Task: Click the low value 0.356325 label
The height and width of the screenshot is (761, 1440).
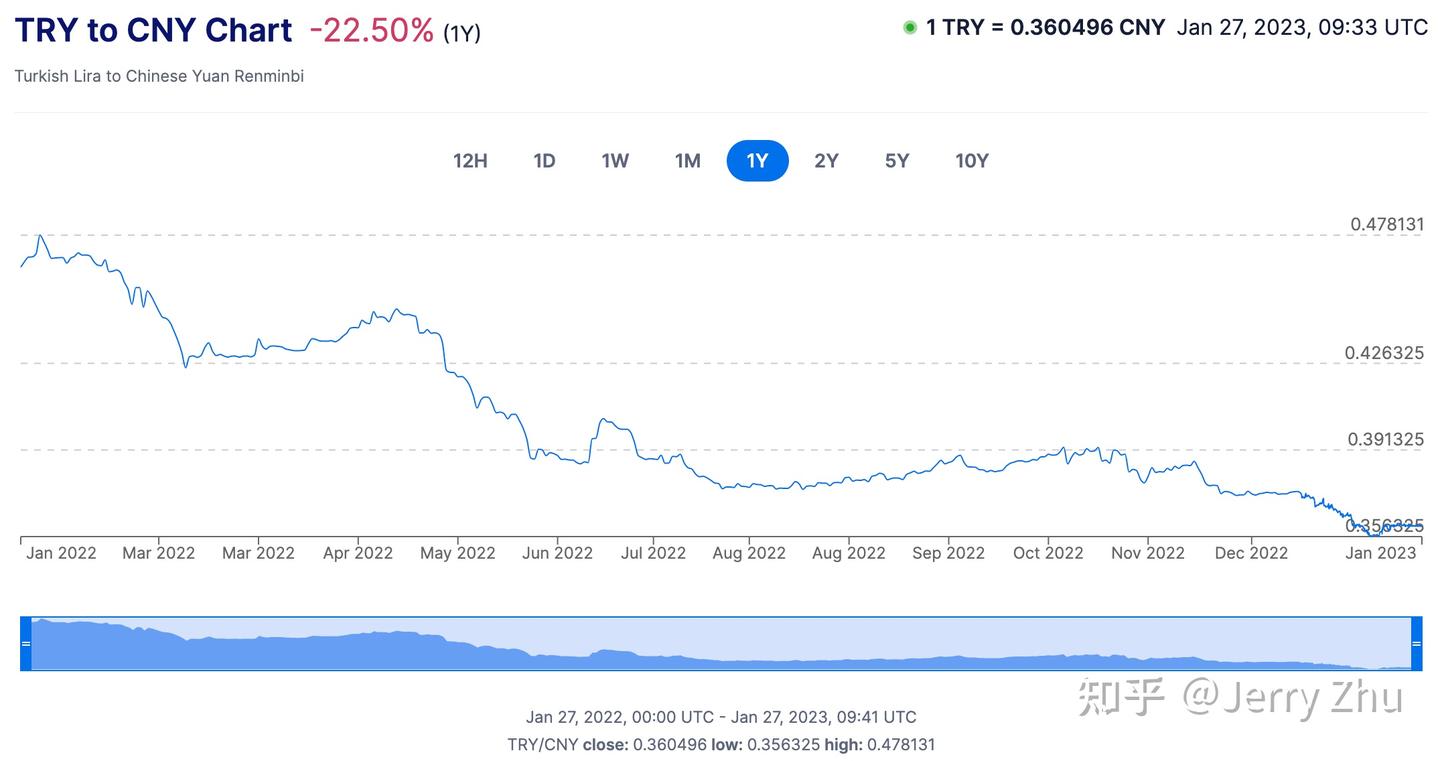Action: [1388, 526]
